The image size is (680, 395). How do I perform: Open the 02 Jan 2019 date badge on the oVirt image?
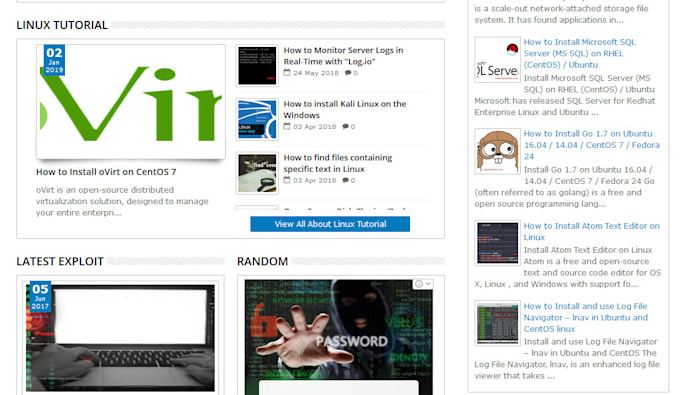pos(54,60)
